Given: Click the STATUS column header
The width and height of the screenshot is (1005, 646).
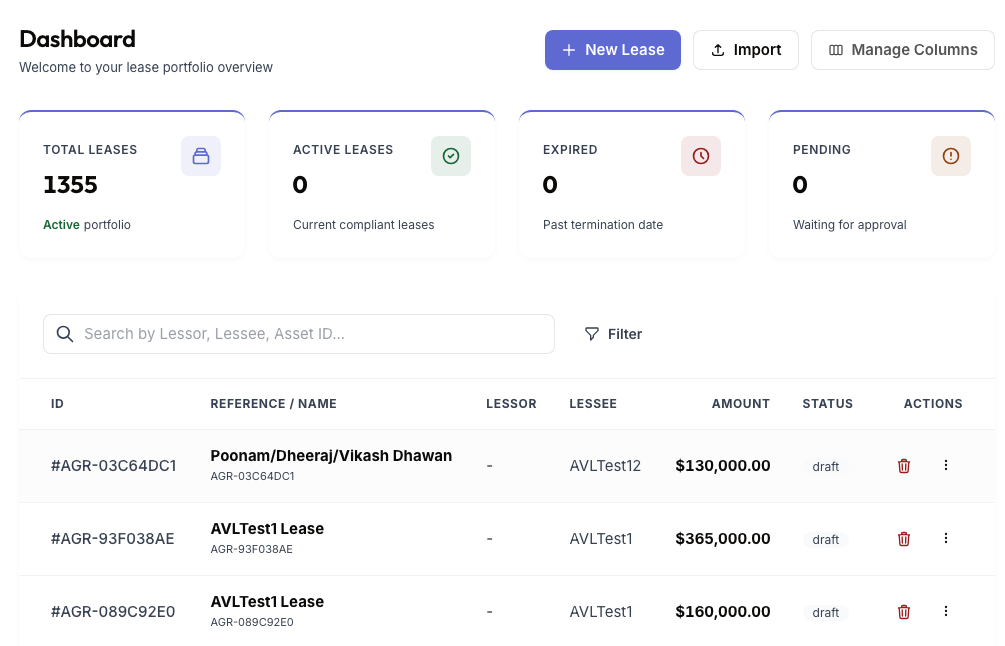Looking at the screenshot, I should tap(827, 404).
